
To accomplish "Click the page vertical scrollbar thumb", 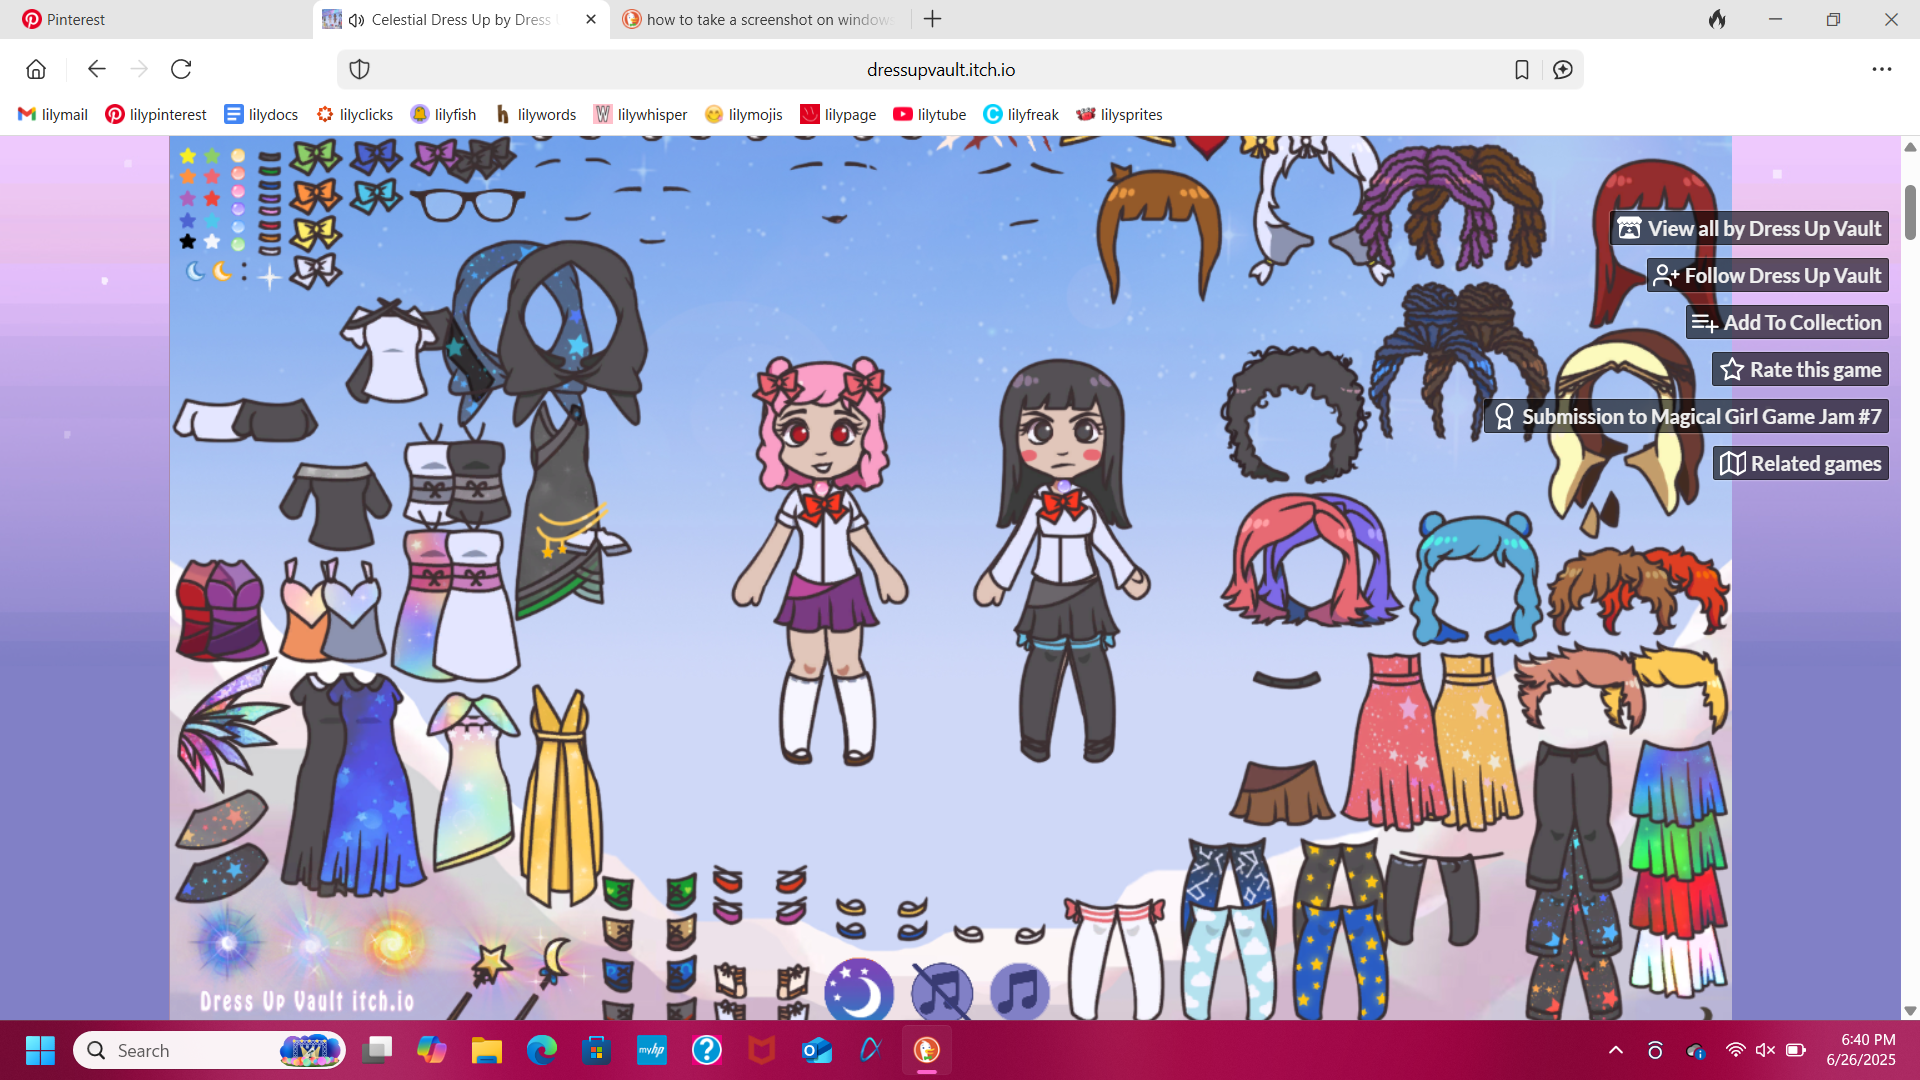I will pyautogui.click(x=1909, y=212).
